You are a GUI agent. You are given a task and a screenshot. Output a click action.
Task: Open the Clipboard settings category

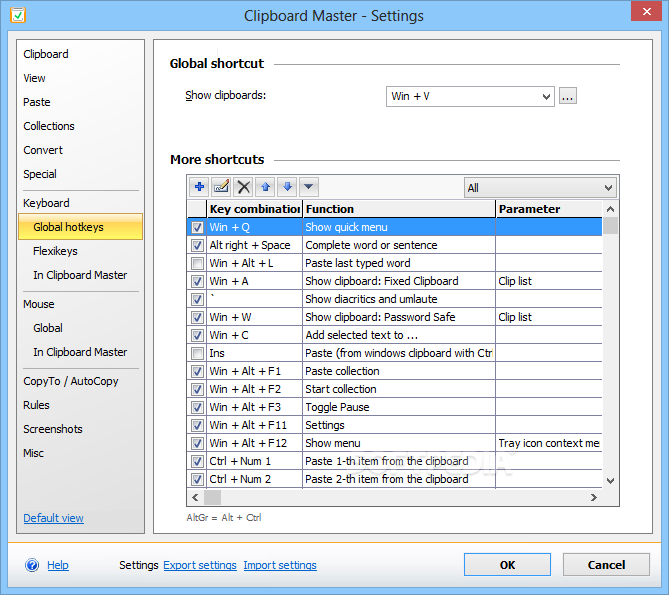46,54
